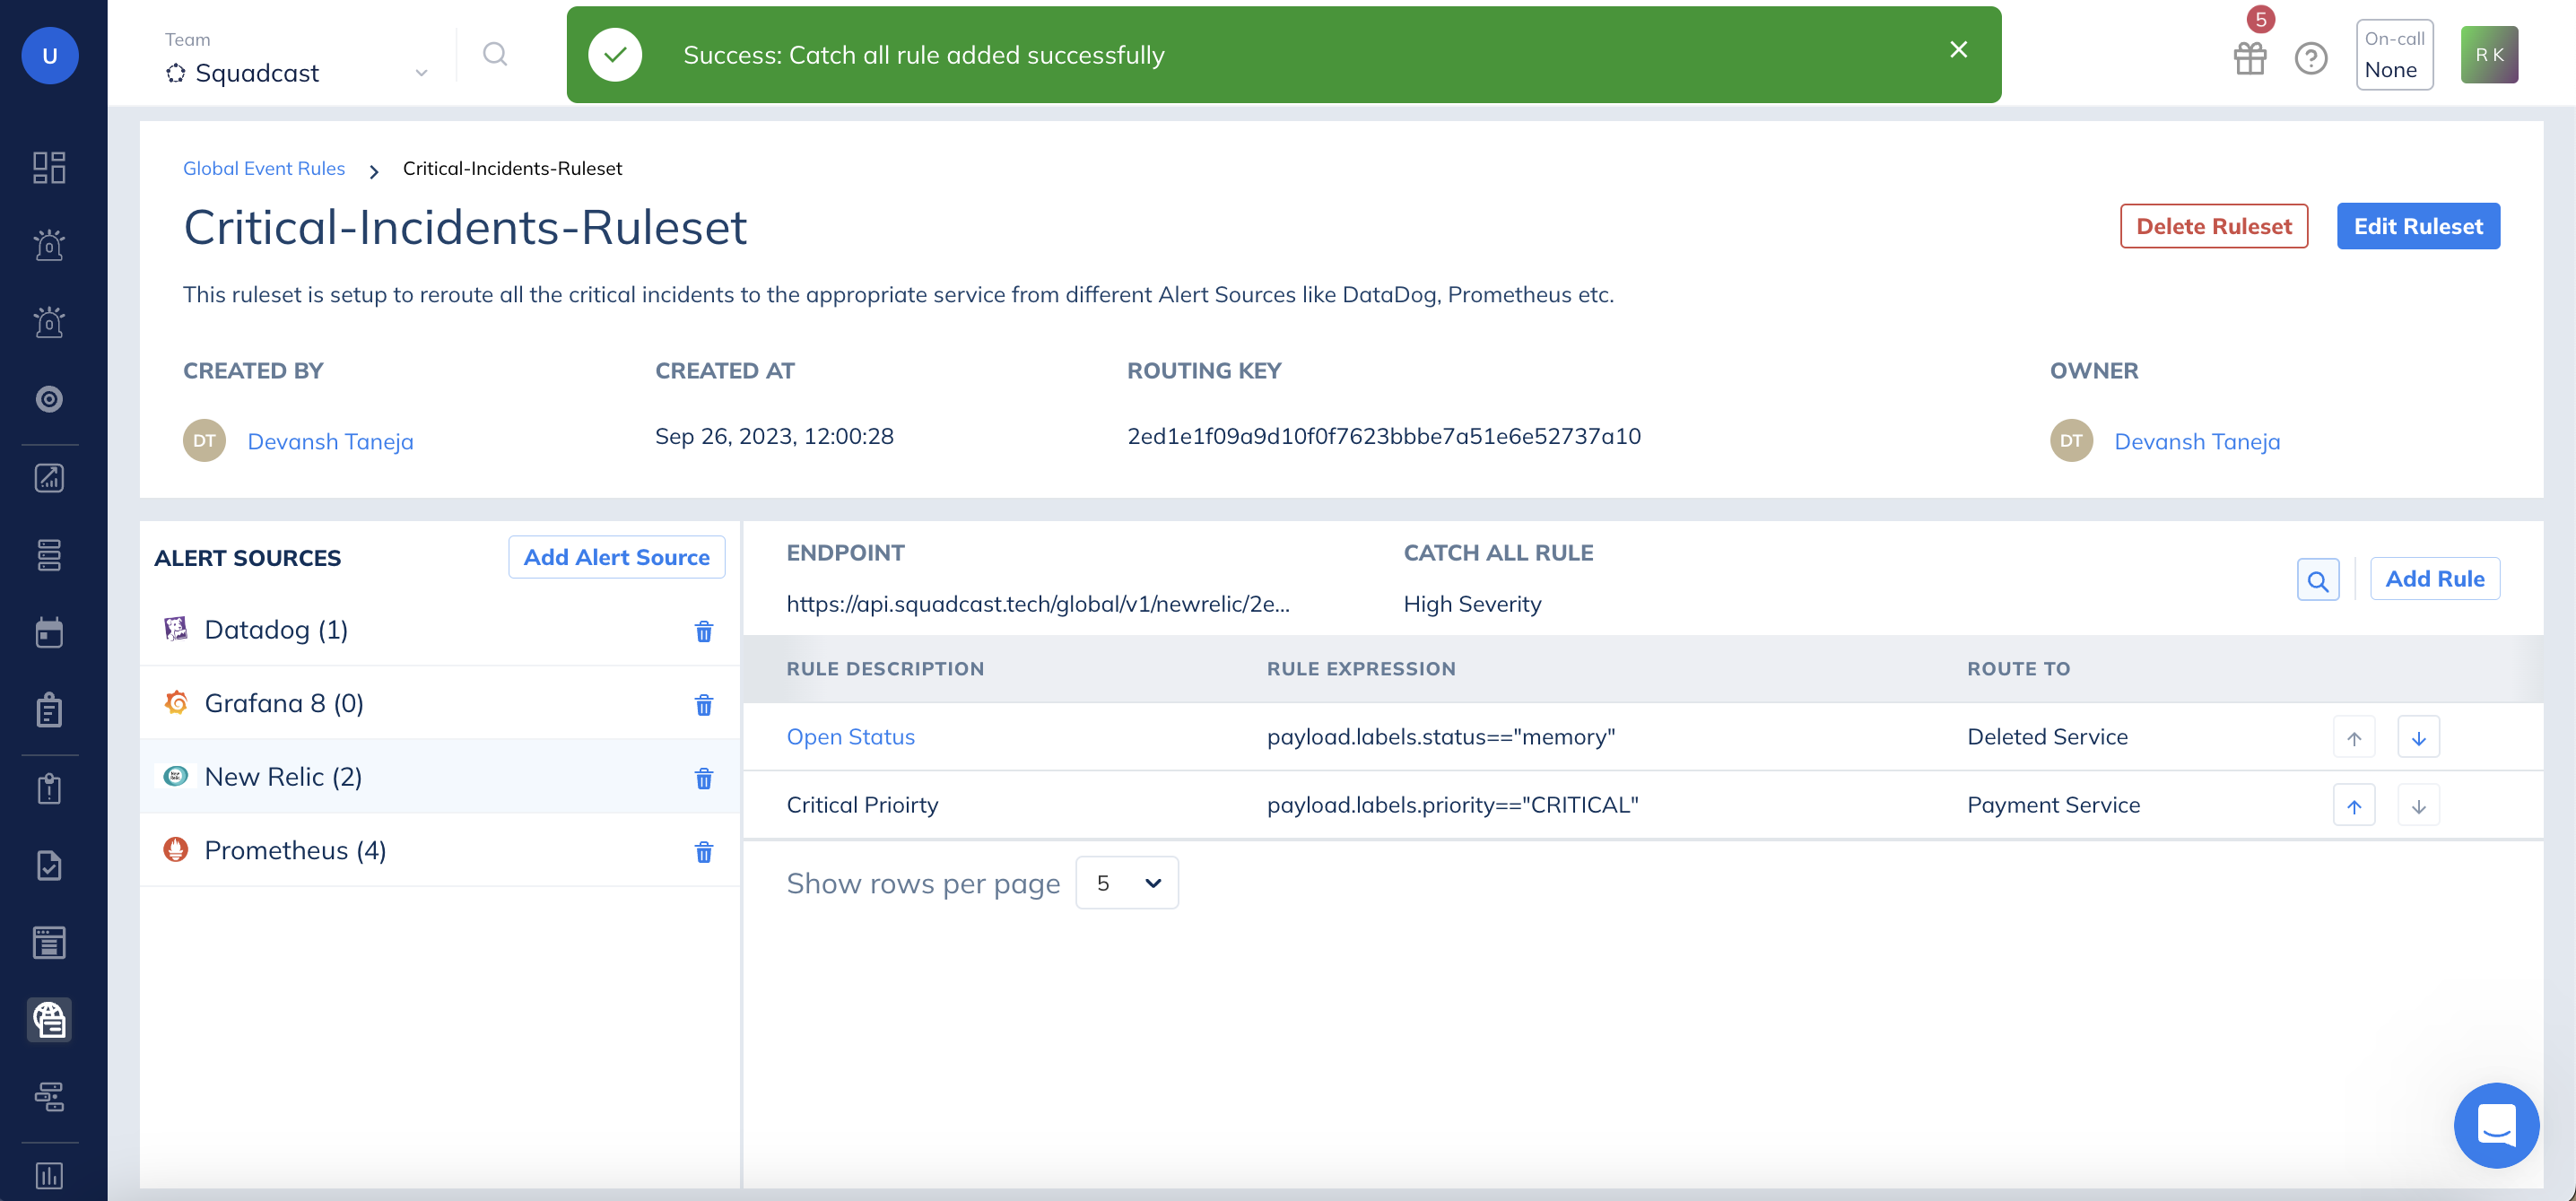This screenshot has width=2576, height=1201.
Task: Delete the New Relic alert source
Action: pos(704,779)
